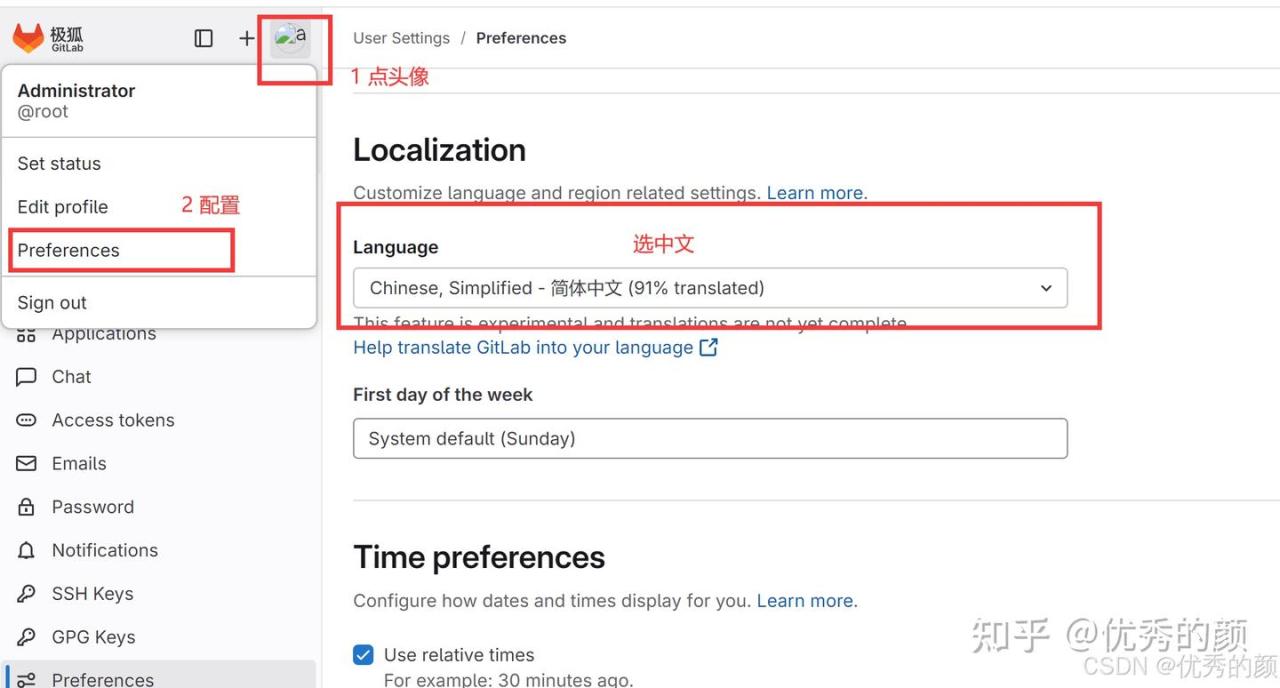The height and width of the screenshot is (688, 1280).
Task: Click Set status in the user menu
Action: (59, 164)
